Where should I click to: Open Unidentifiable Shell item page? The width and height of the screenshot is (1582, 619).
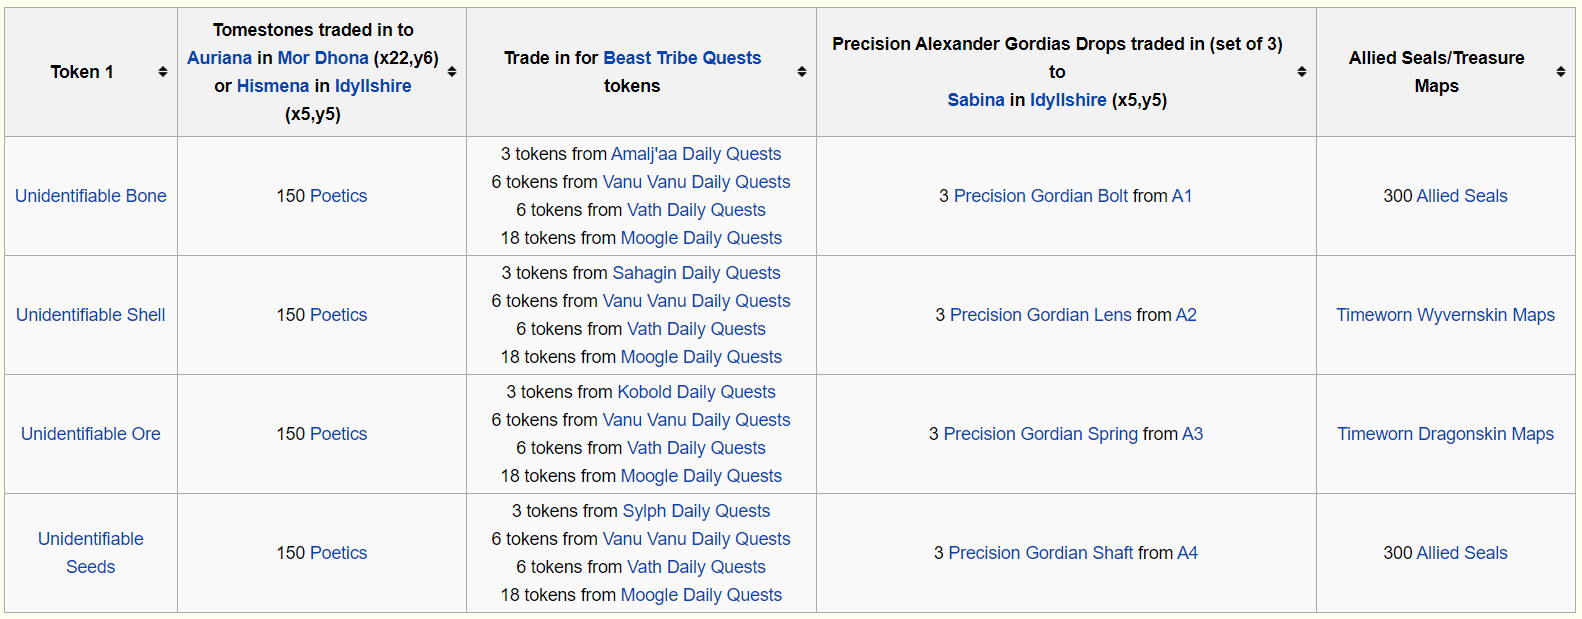[x=91, y=315]
